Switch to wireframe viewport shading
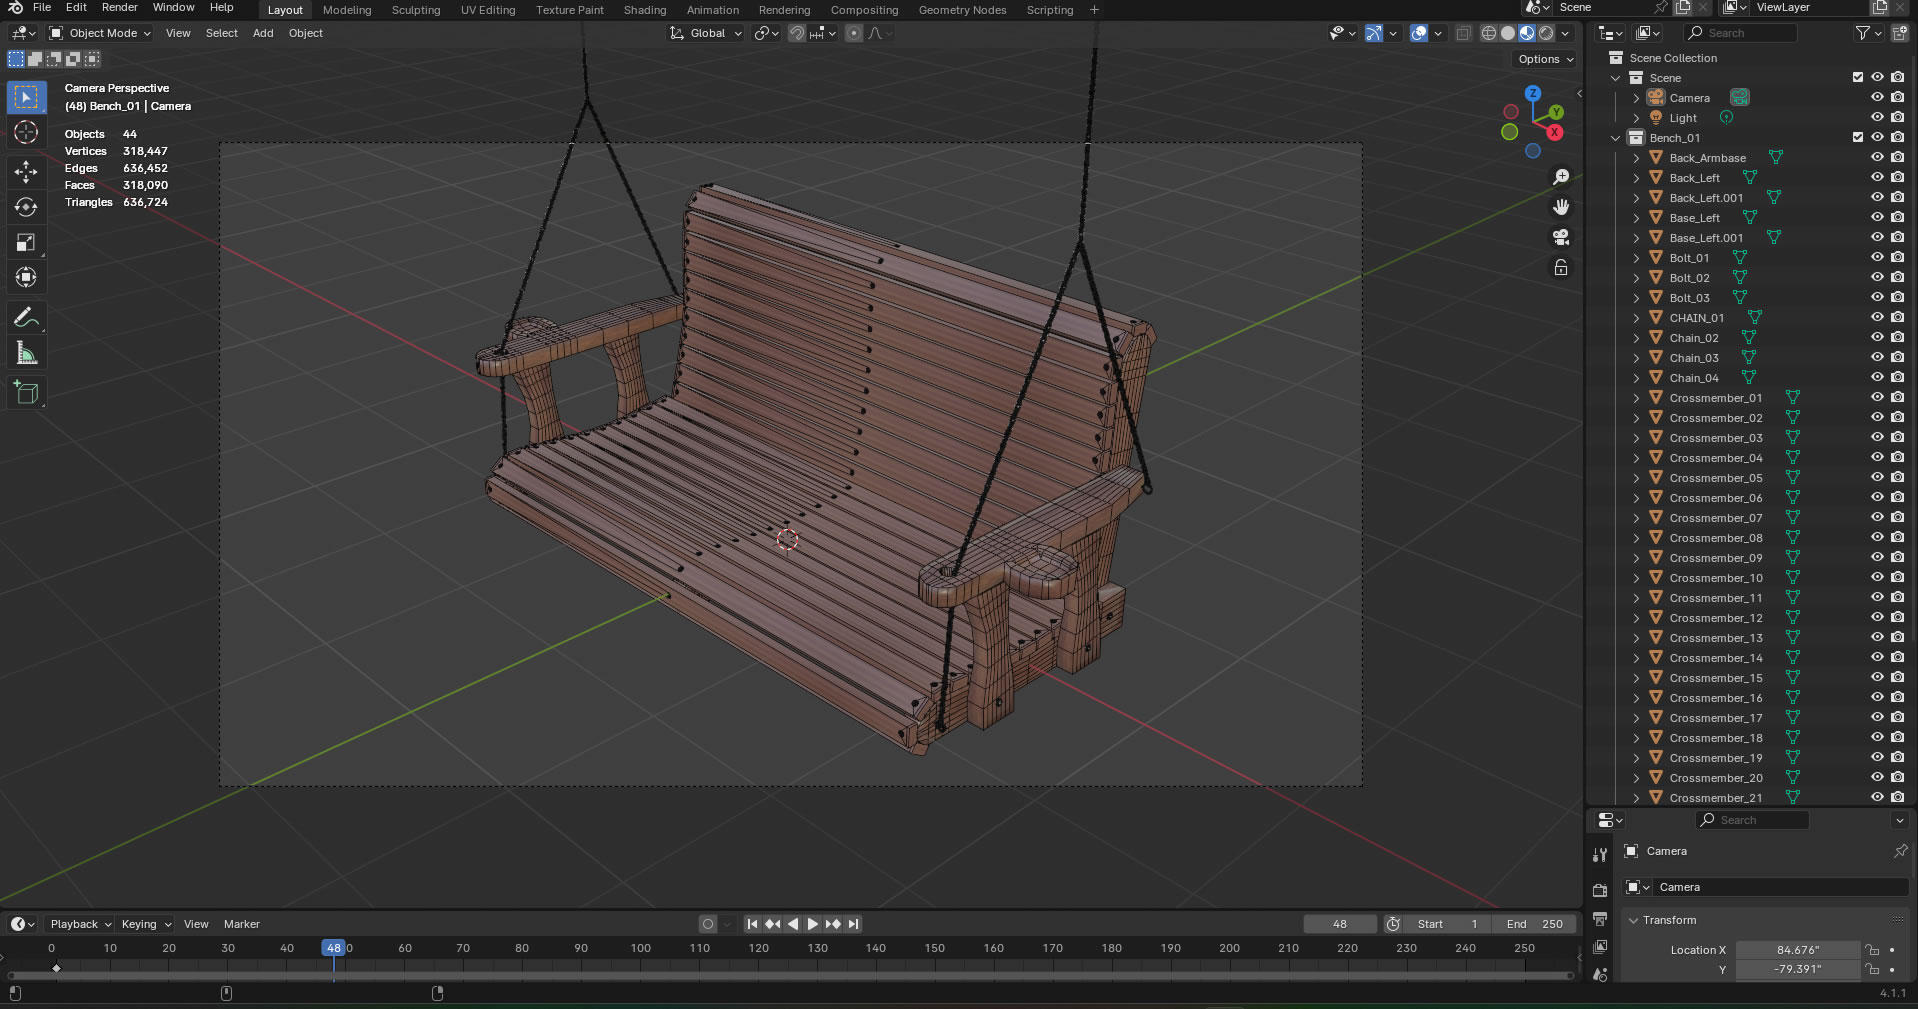Screen dimensions: 1918x1009 click(x=1489, y=33)
